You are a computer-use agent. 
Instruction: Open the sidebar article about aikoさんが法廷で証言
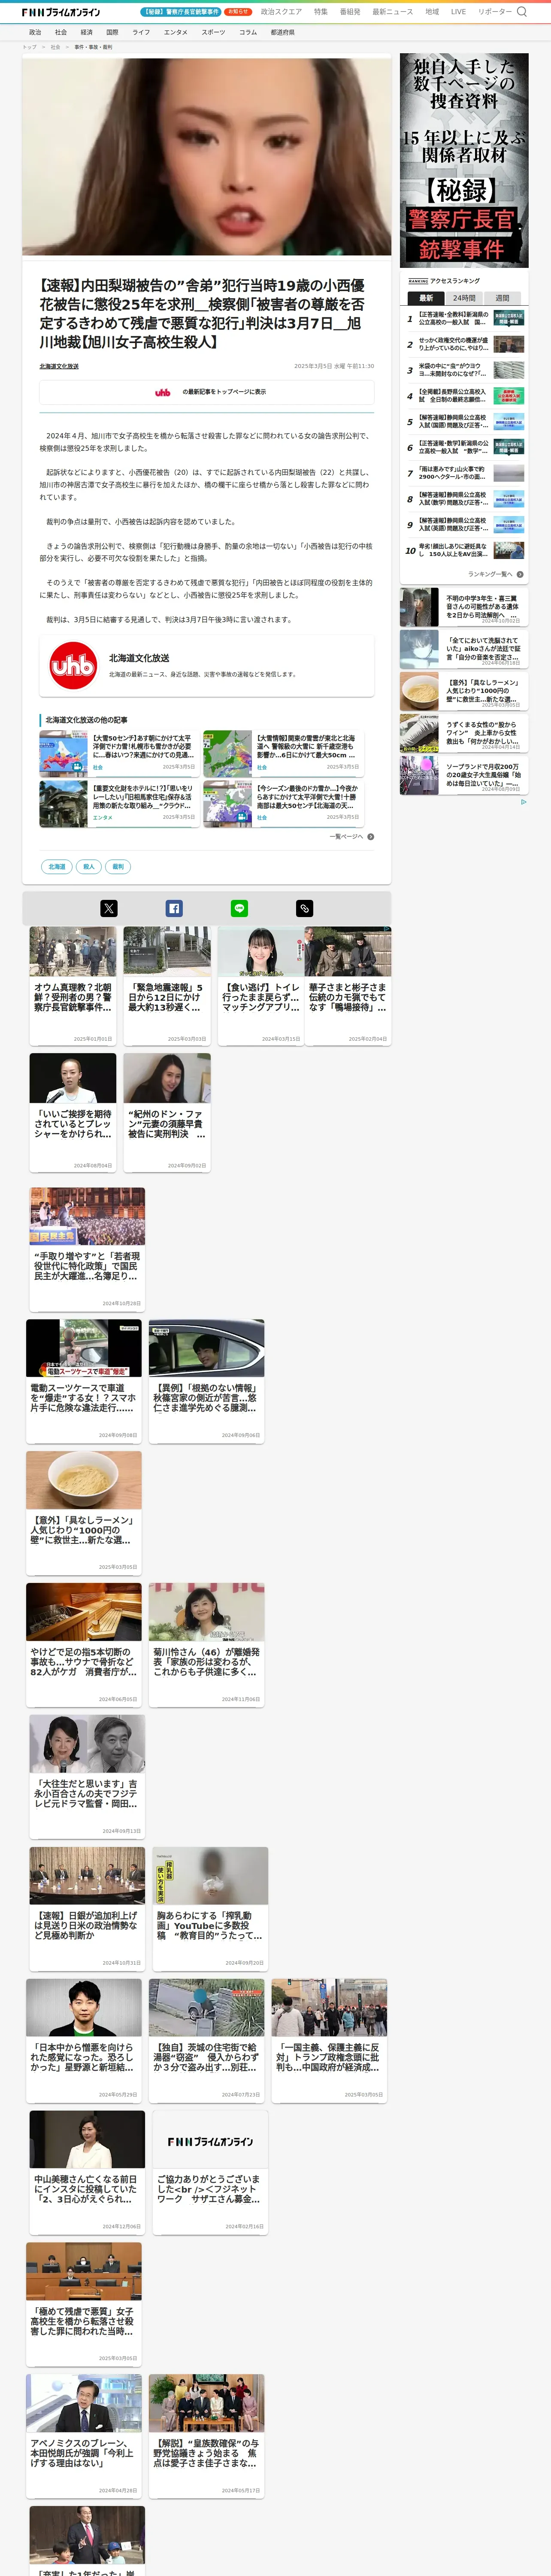pos(464,649)
